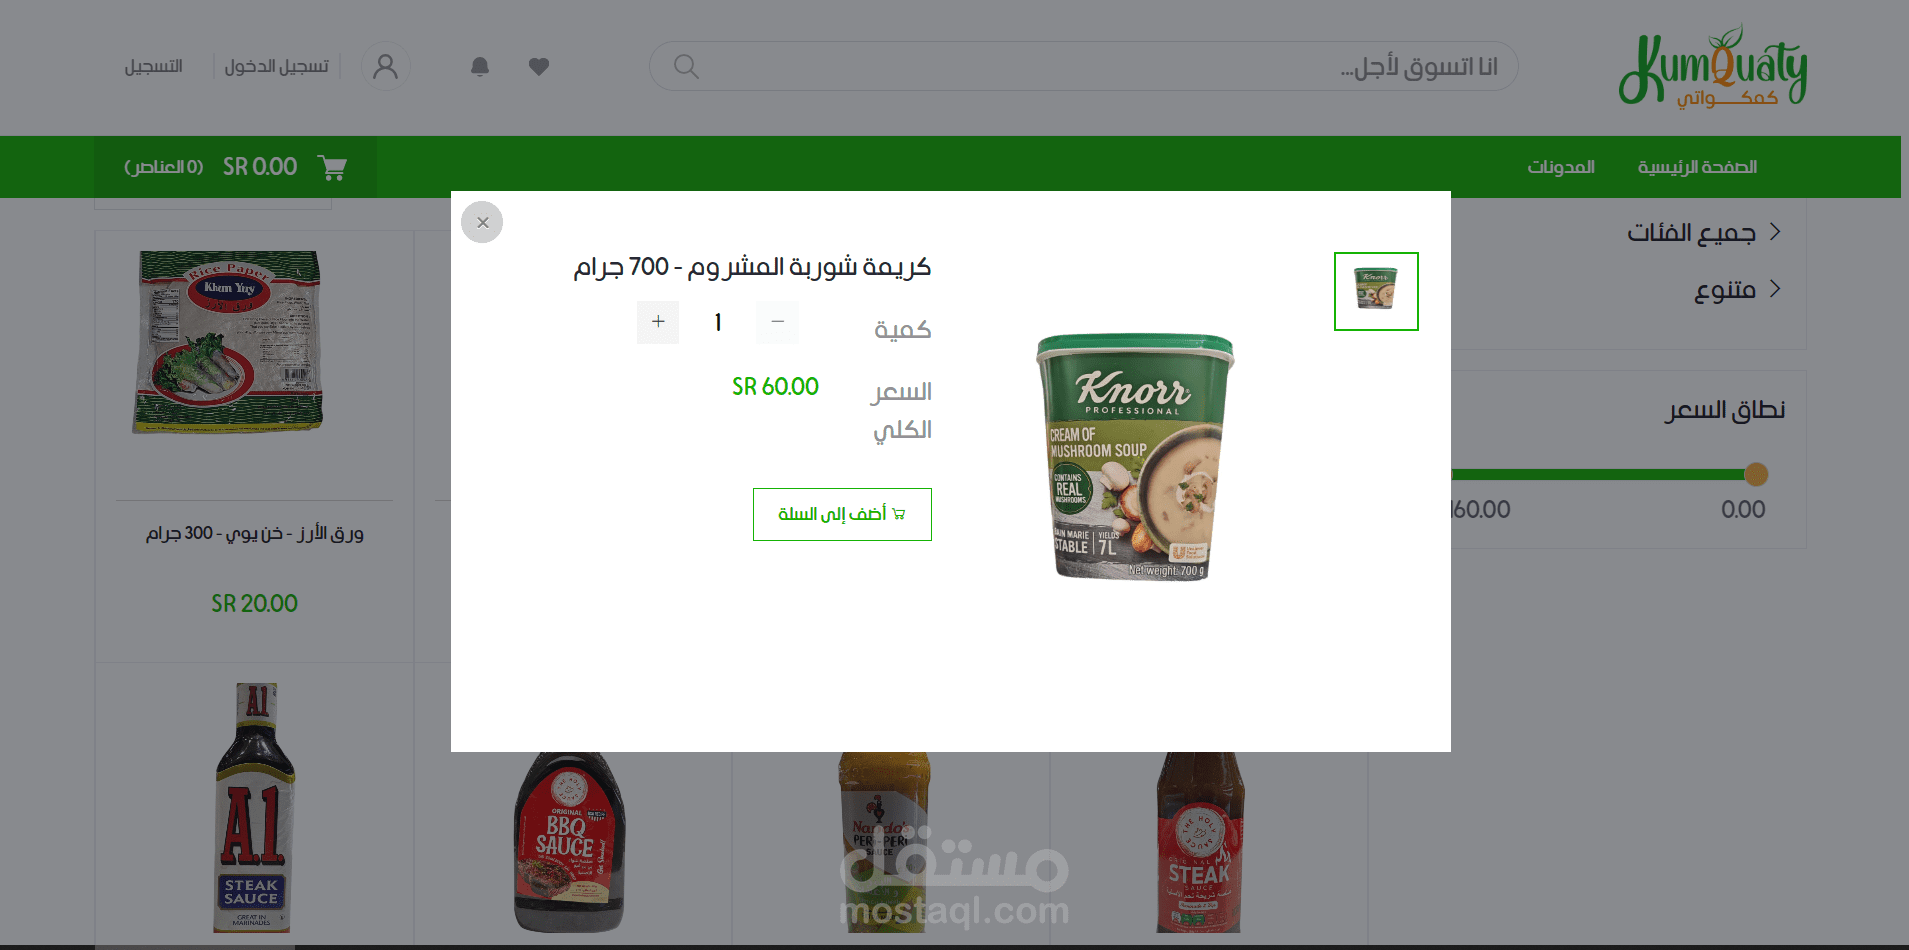This screenshot has height=950, width=1909.
Task: Click the التسجيل register link
Action: click(153, 66)
